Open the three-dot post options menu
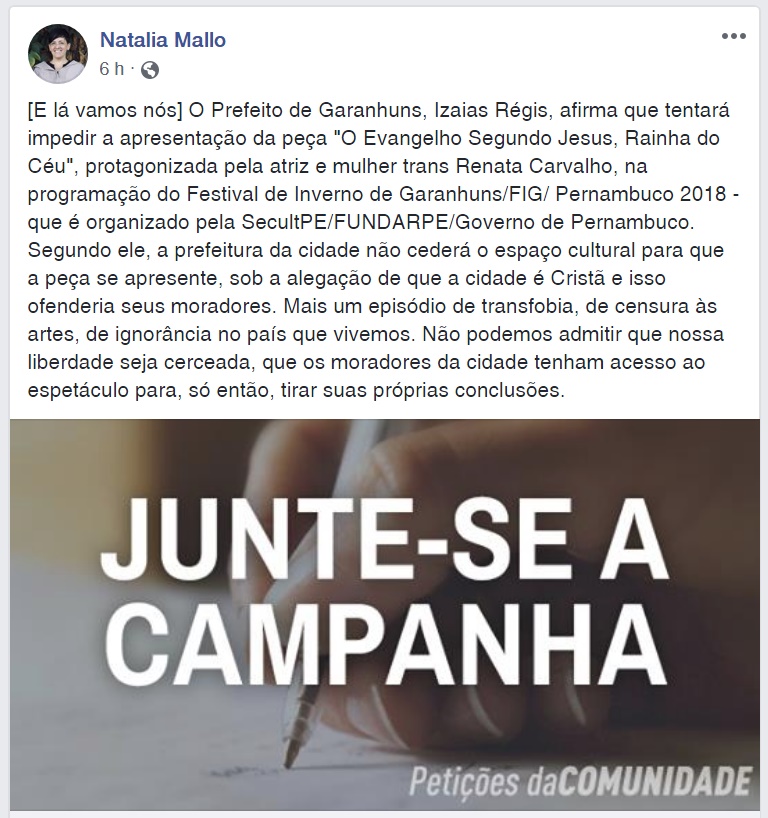The height and width of the screenshot is (818, 768). [x=734, y=36]
